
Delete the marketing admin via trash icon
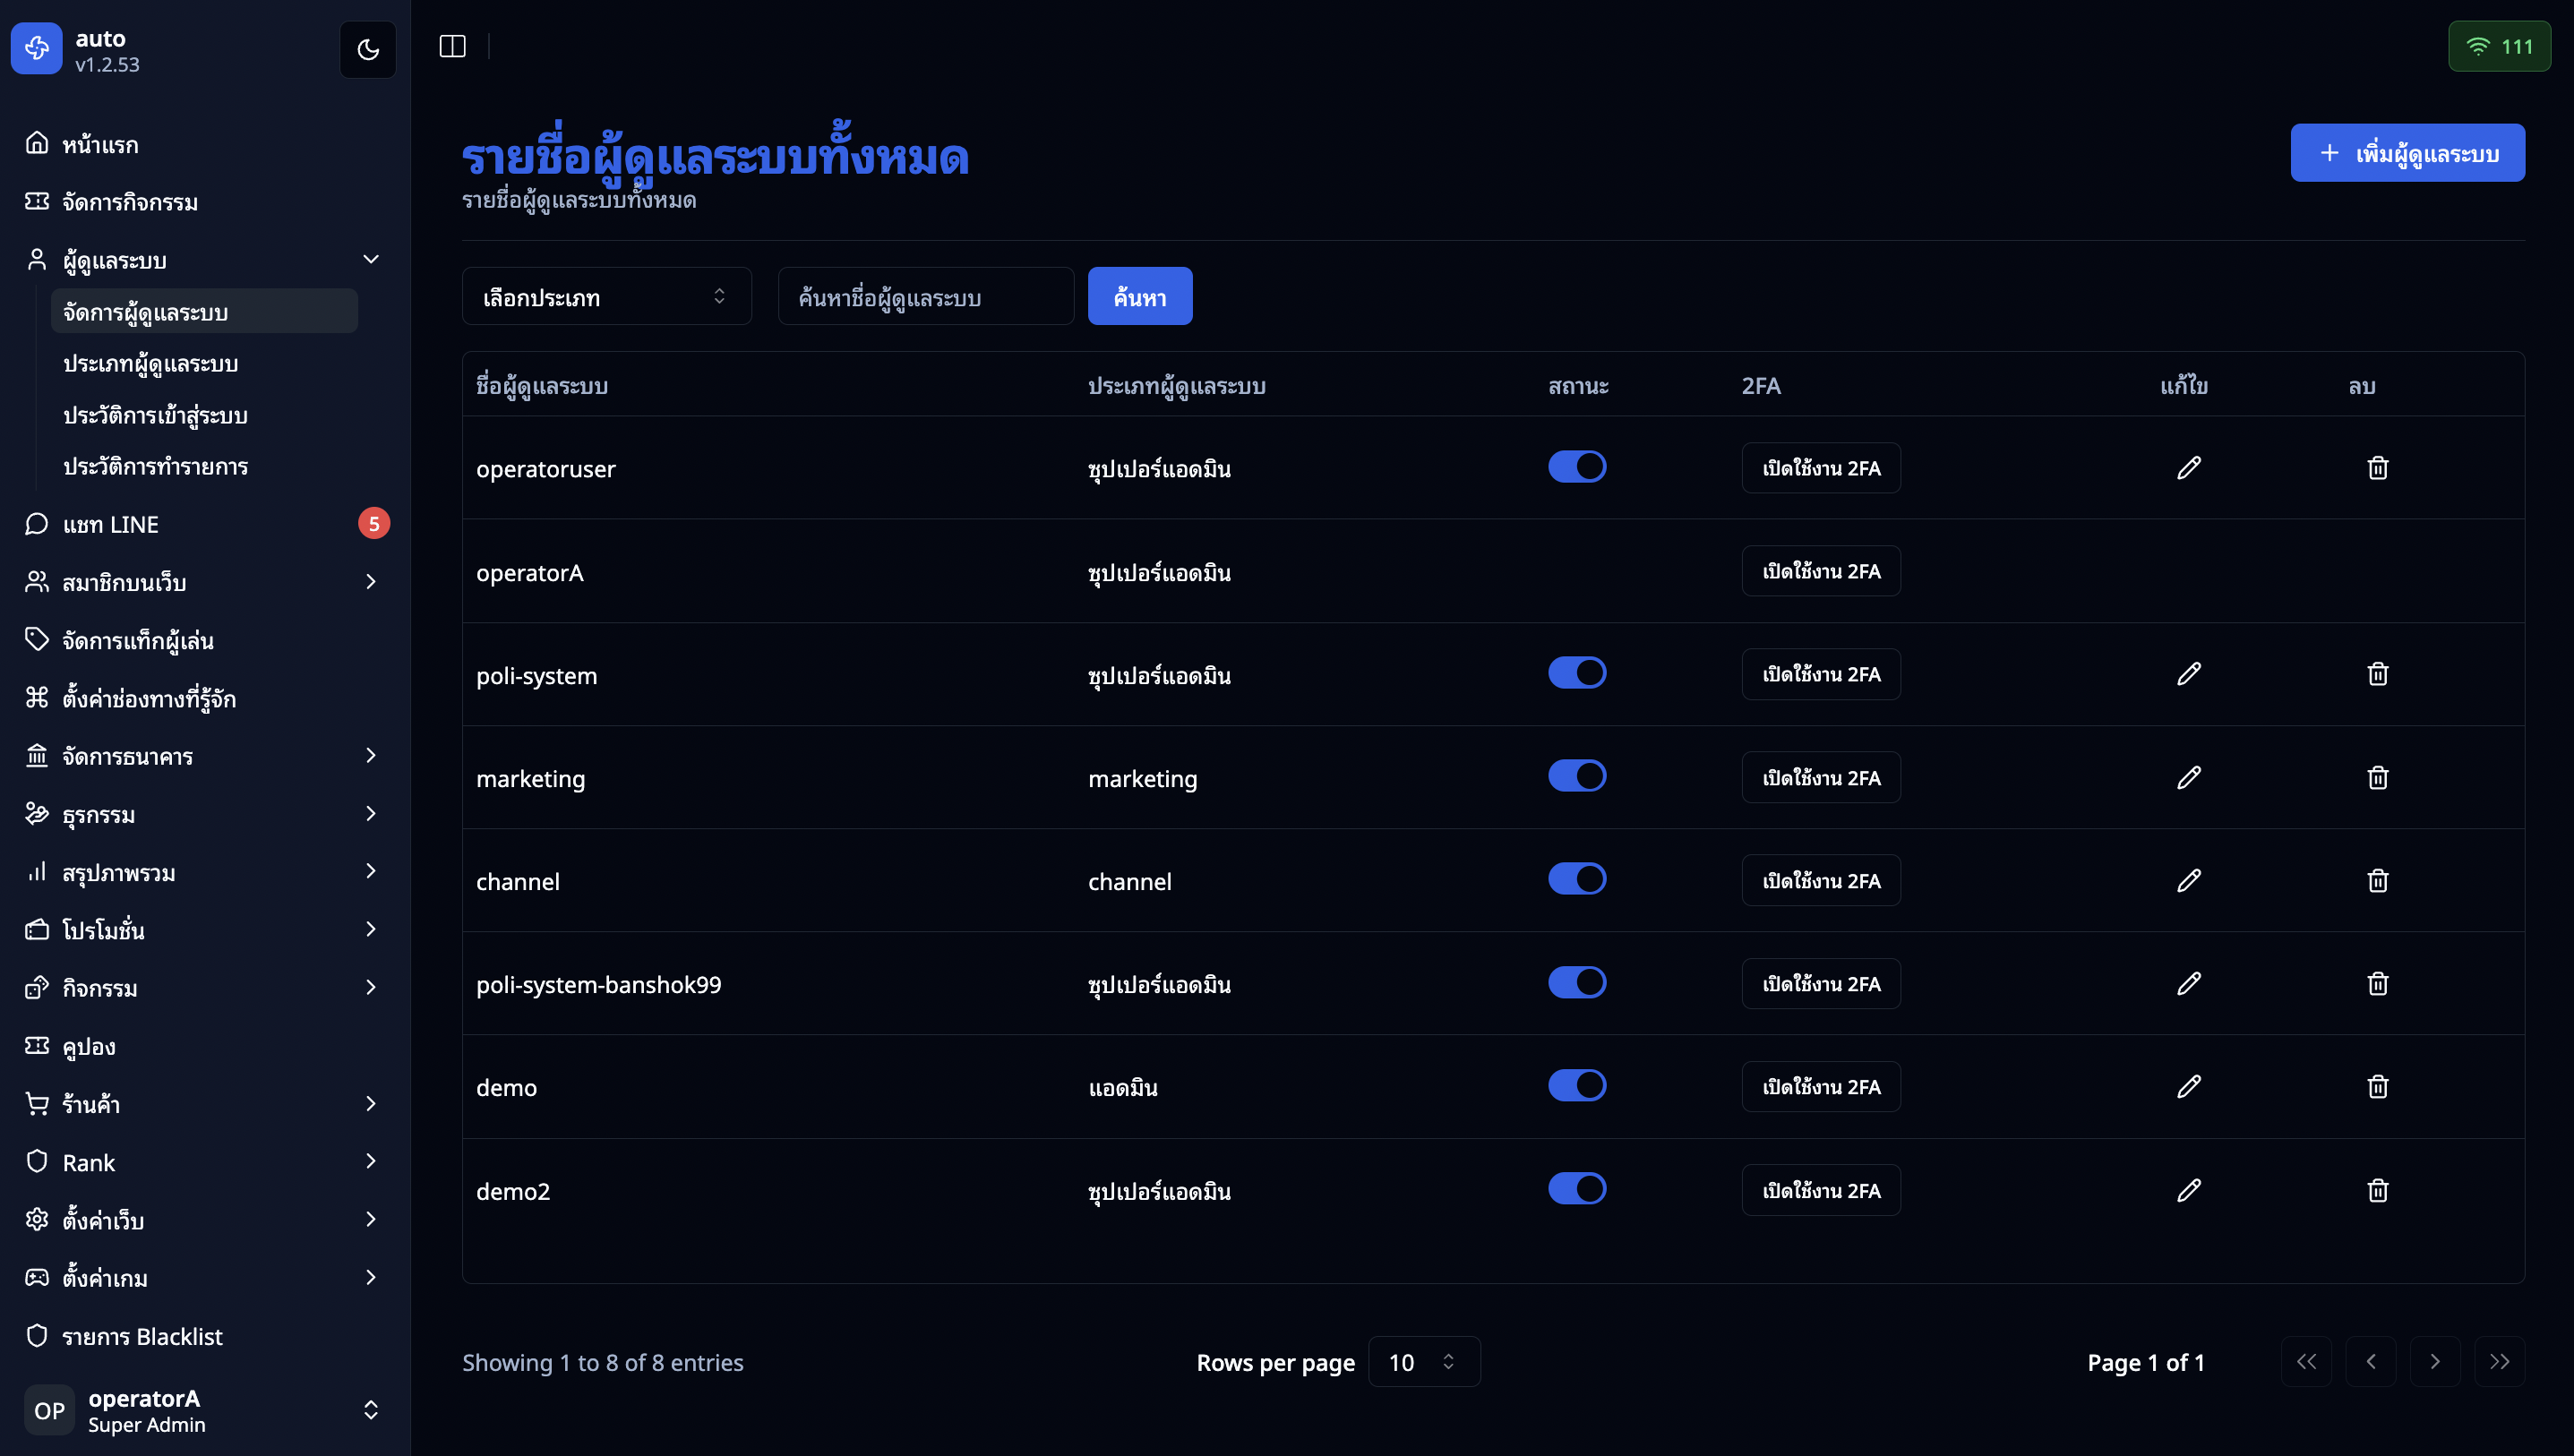tap(2377, 777)
